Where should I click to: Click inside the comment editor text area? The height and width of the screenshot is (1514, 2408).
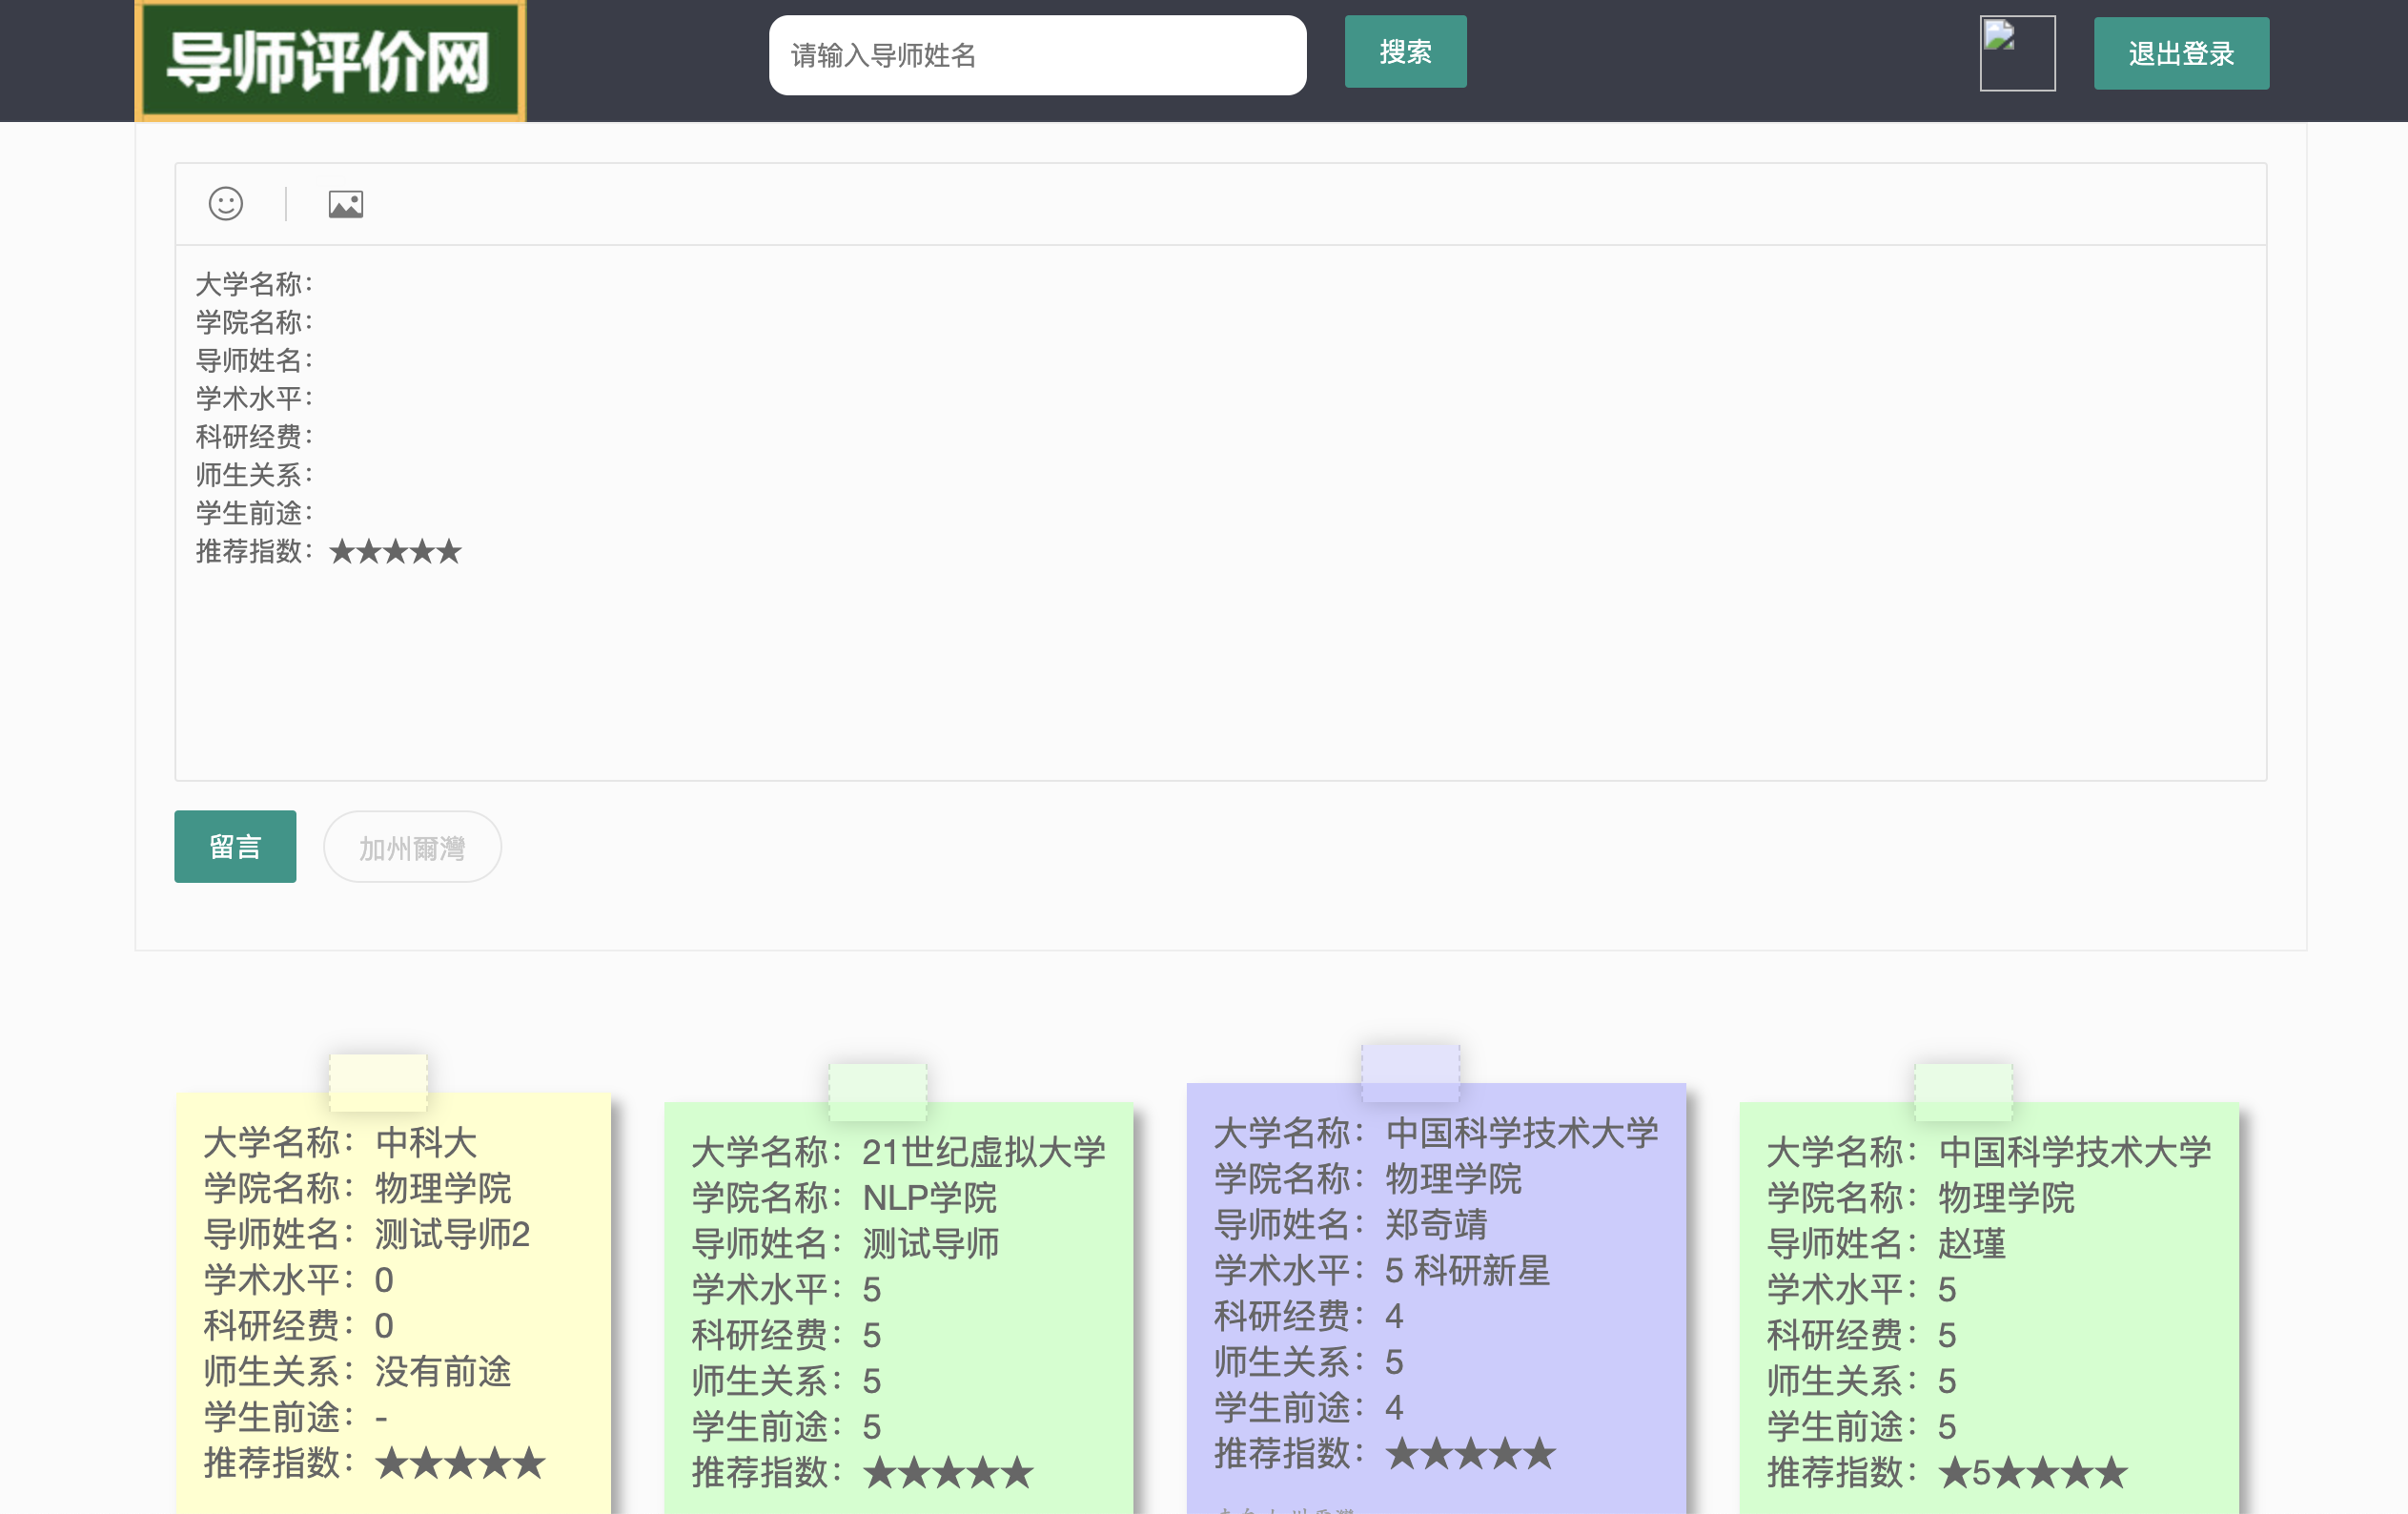click(x=1220, y=660)
